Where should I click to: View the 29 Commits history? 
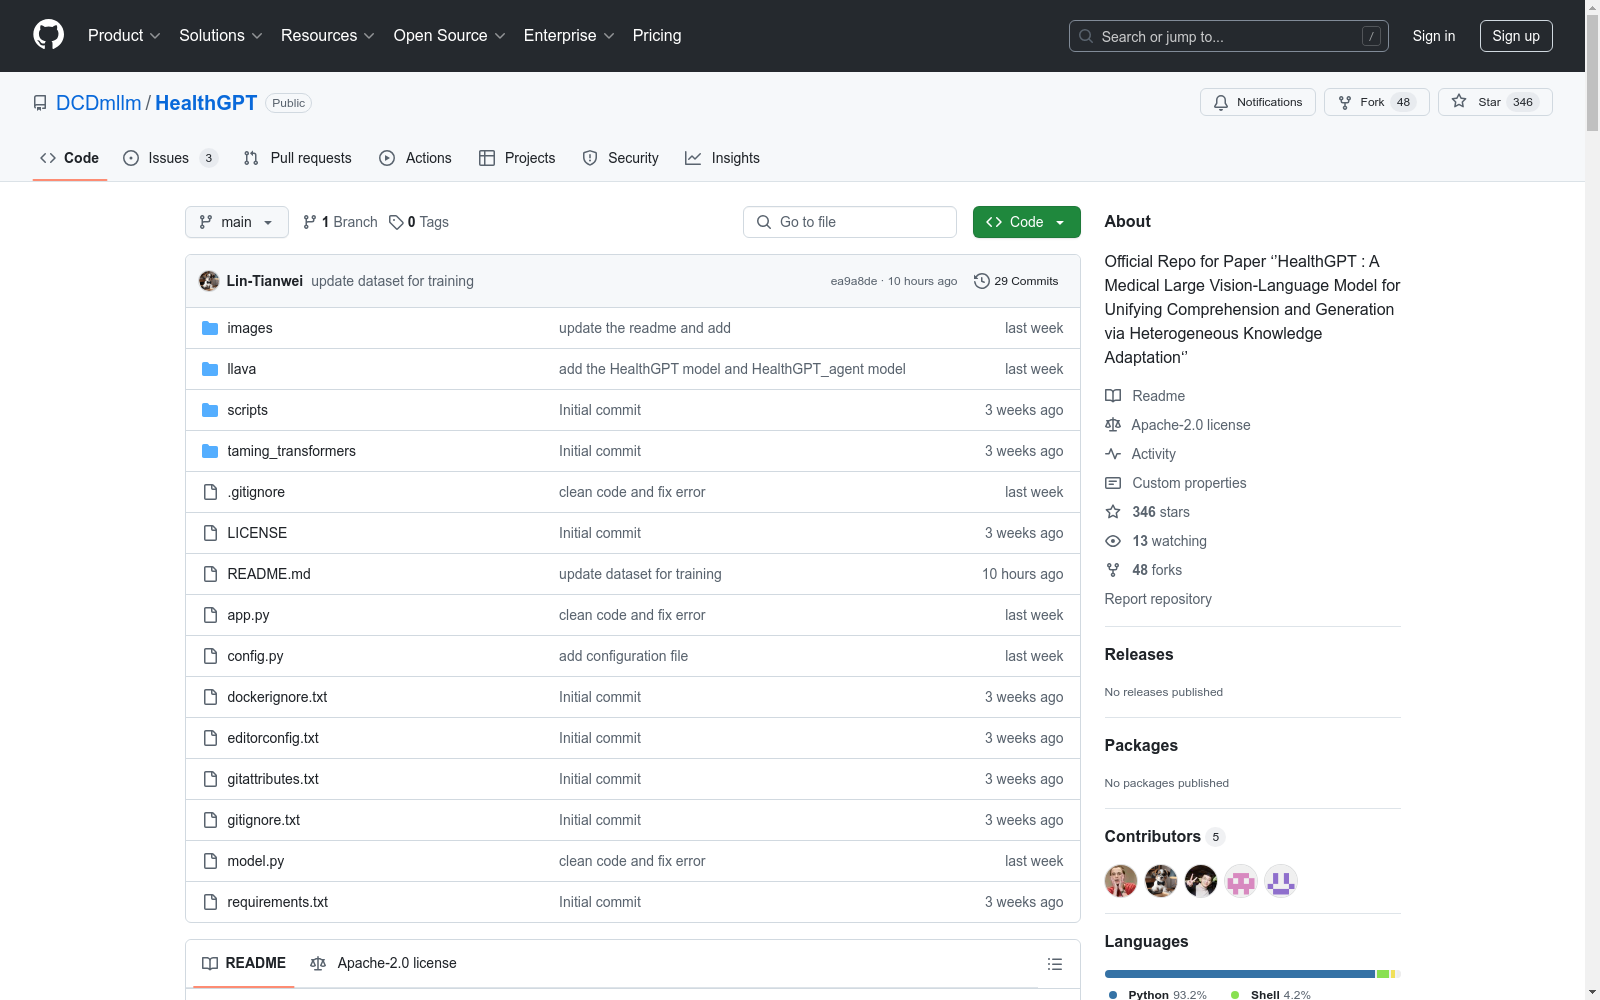(1016, 281)
